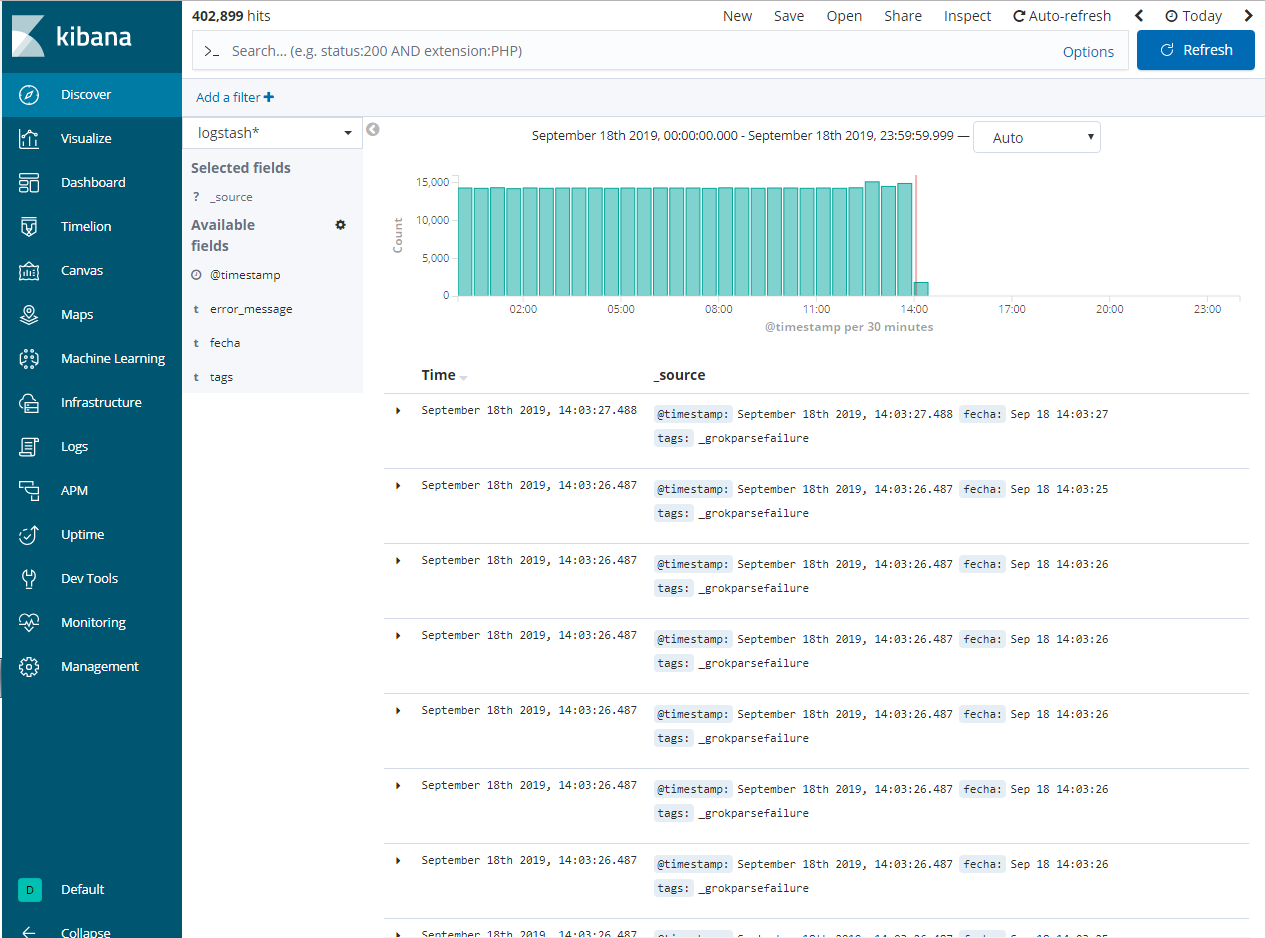
Task: Click into the query search field
Action: pyautogui.click(x=640, y=51)
